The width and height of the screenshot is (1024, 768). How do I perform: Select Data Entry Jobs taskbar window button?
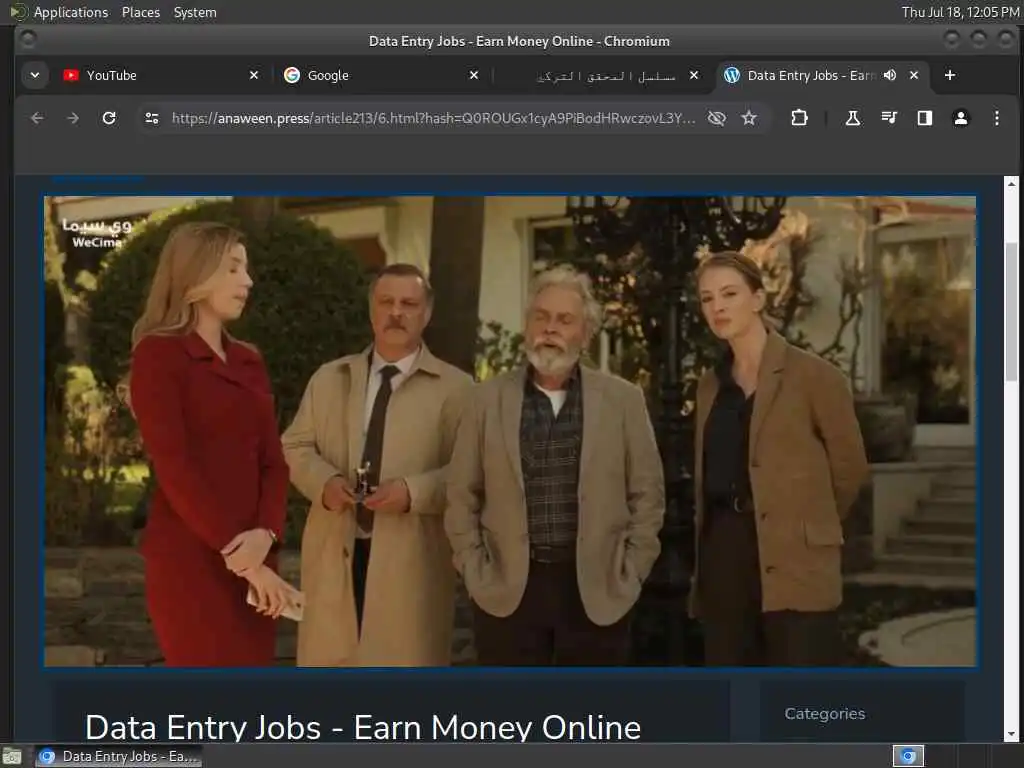click(x=118, y=756)
